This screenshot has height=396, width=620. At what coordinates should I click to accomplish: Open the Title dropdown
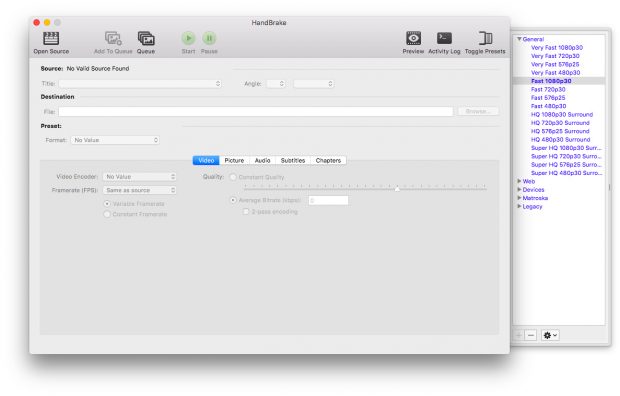[x=140, y=84]
